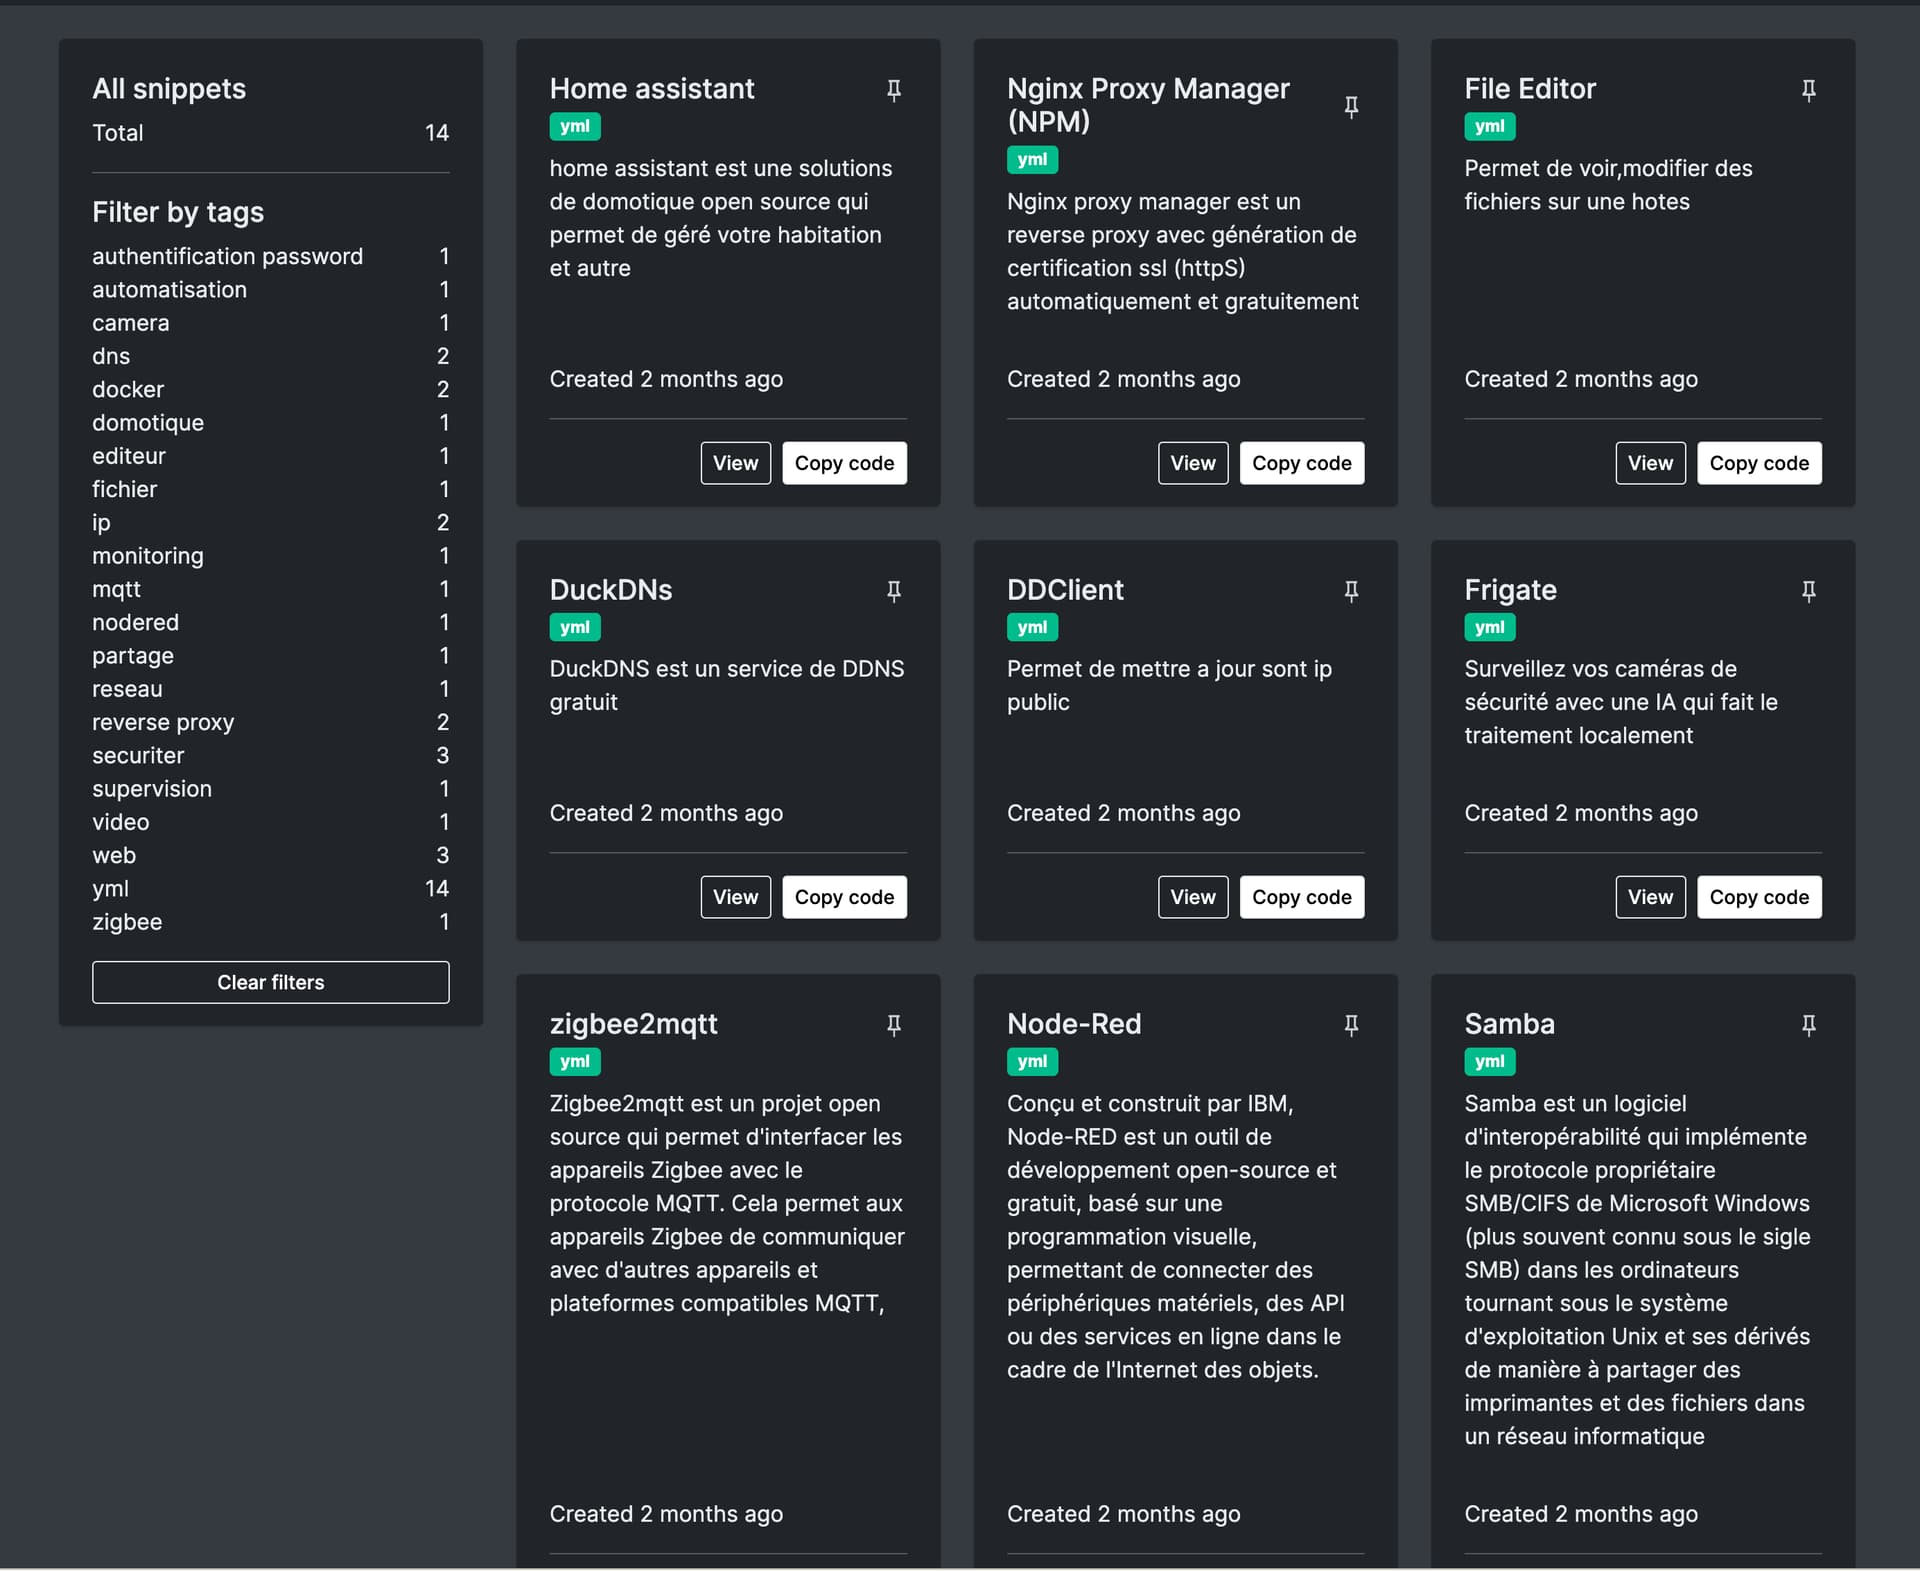Click yml badge on Node-Red card
Screen dimensions: 1920x1571
(1032, 1061)
